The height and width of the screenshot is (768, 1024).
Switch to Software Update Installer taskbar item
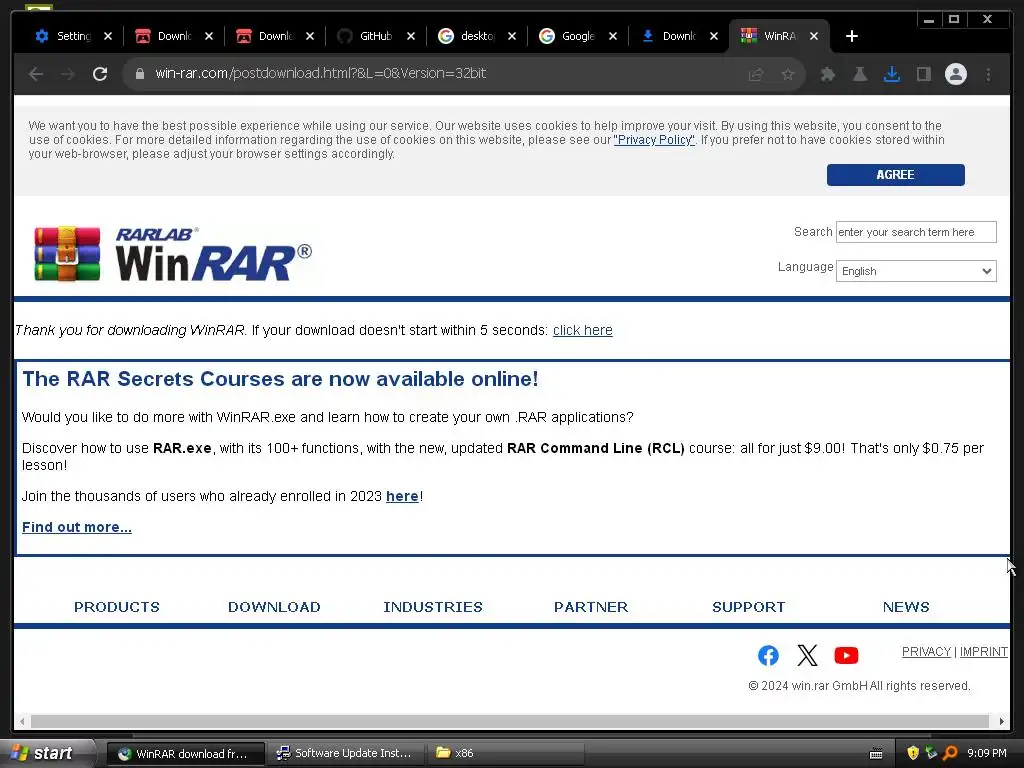tap(345, 753)
